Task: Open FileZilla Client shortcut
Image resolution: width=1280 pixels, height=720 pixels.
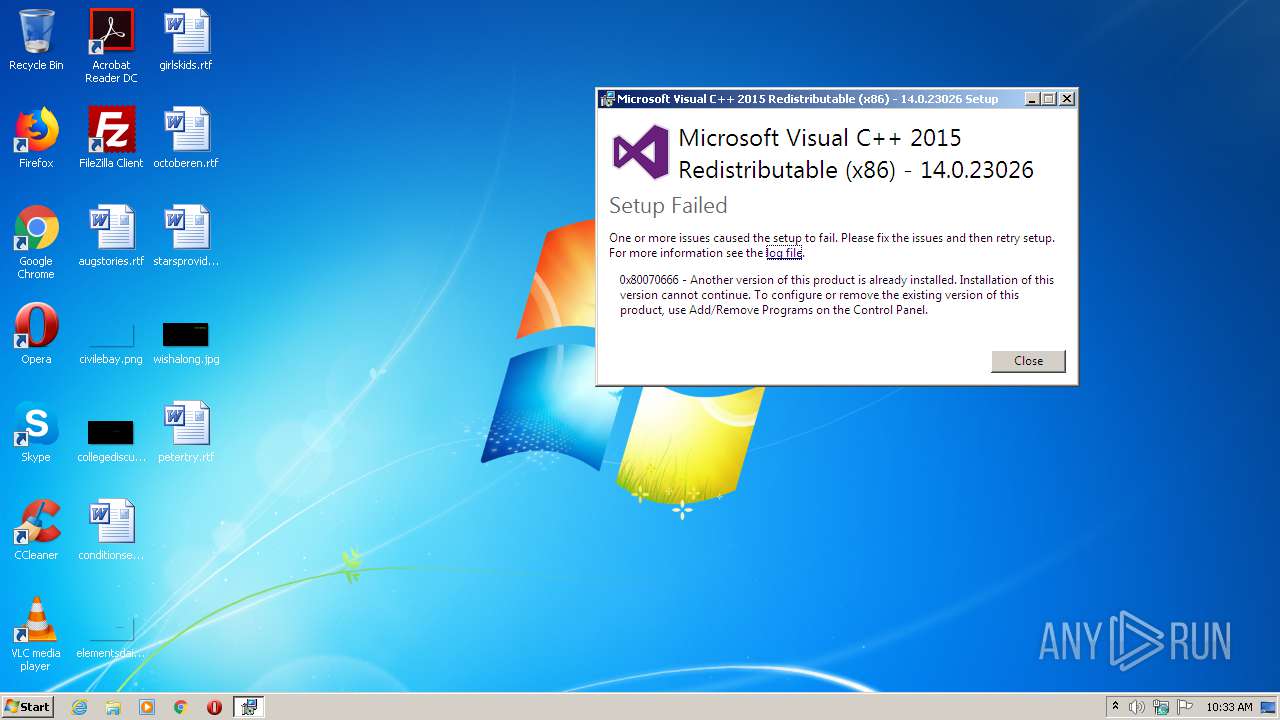Action: pyautogui.click(x=111, y=138)
